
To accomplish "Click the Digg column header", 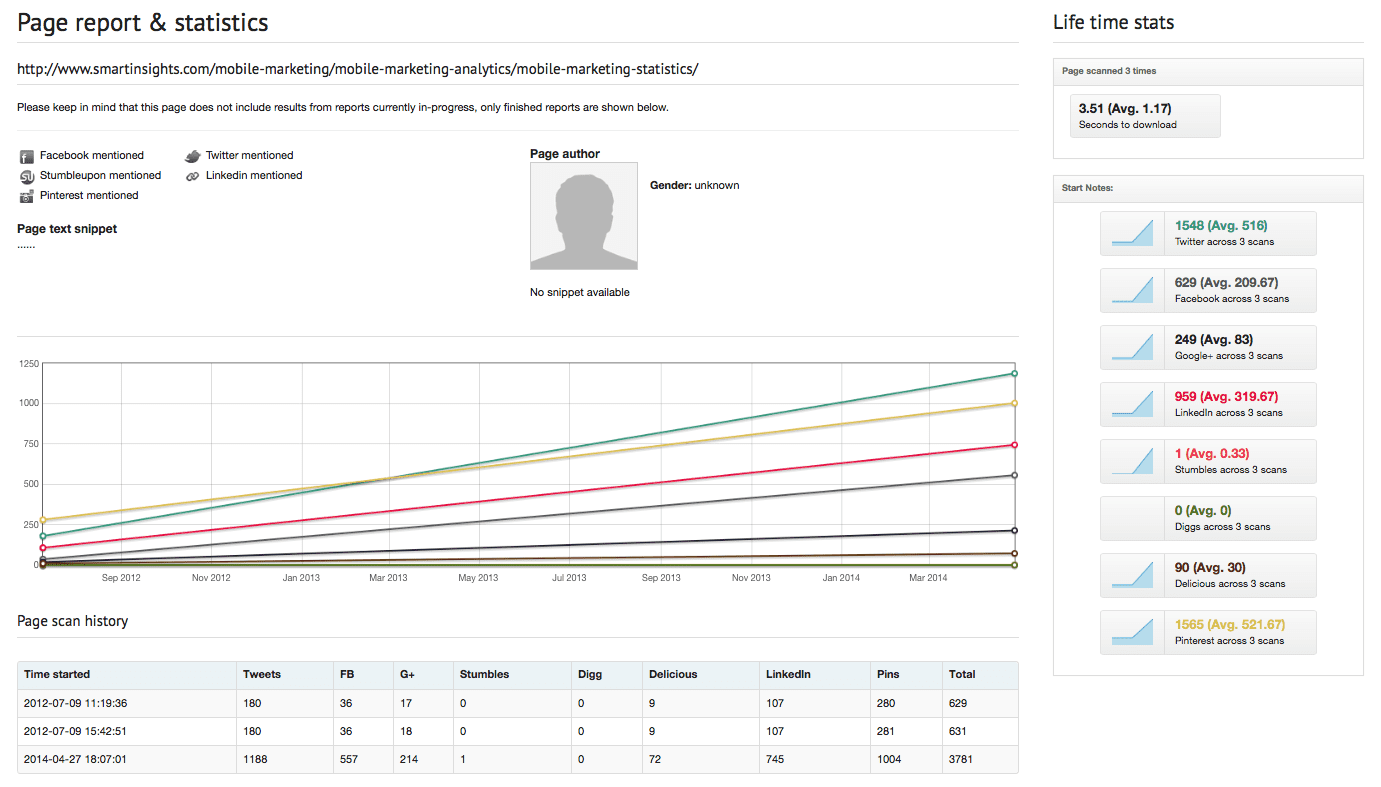I will 607,675.
